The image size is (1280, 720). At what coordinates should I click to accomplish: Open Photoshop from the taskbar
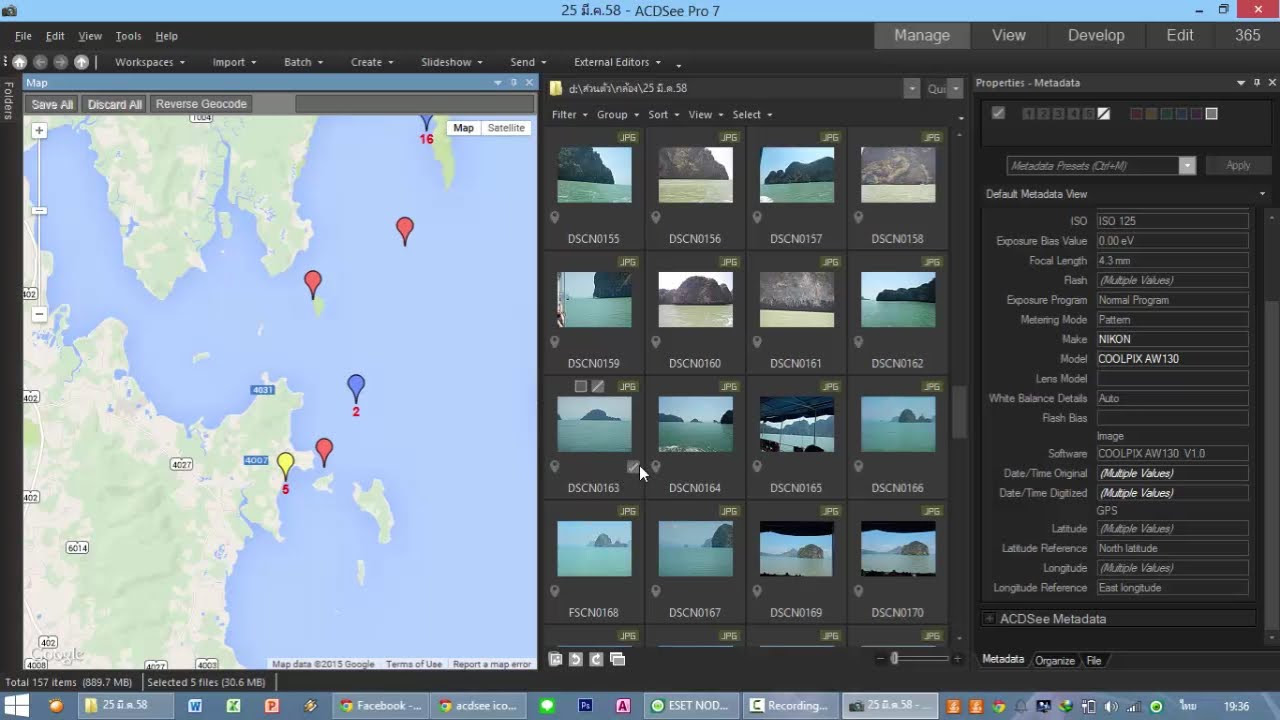[585, 705]
